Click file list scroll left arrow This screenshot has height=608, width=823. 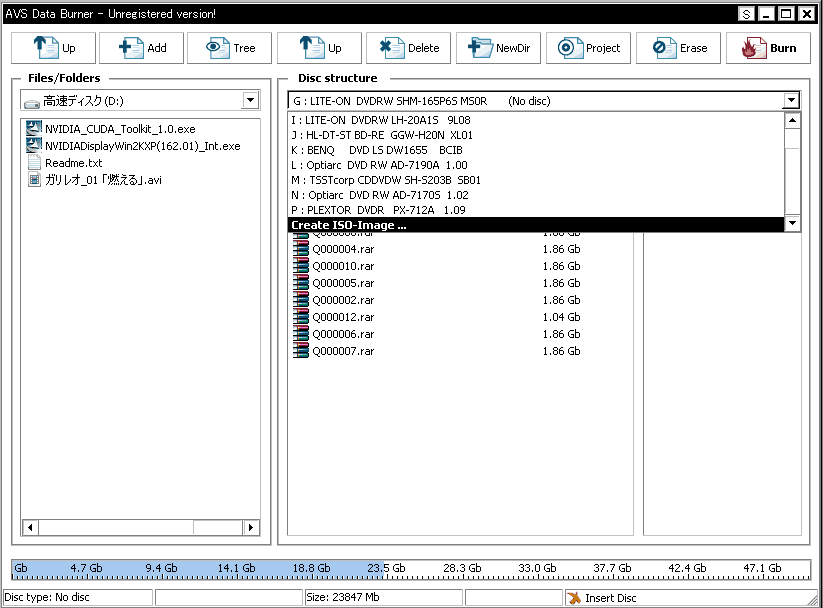point(30,527)
